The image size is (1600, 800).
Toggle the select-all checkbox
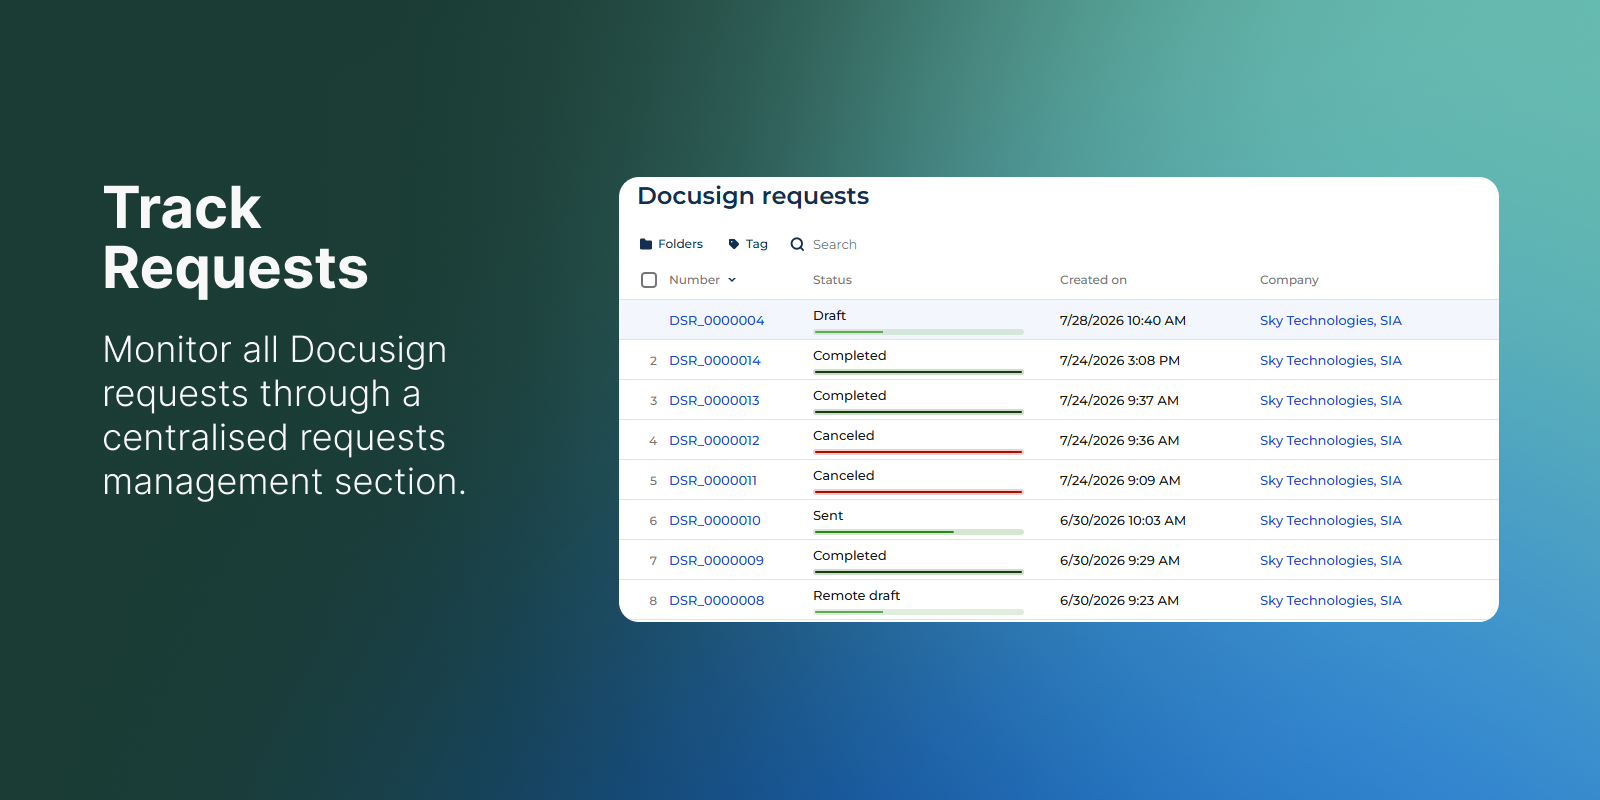649,280
